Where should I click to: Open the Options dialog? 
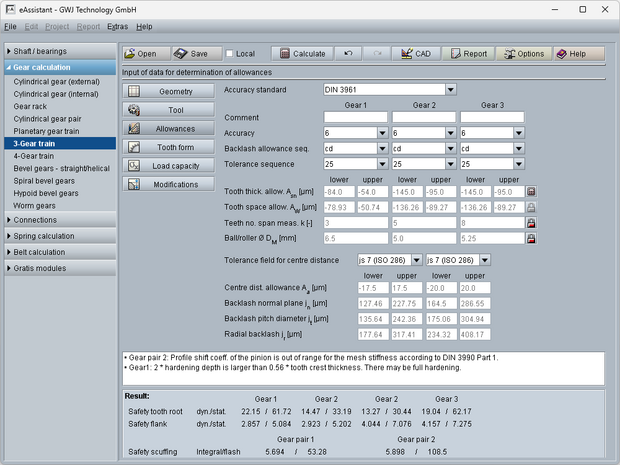point(523,53)
